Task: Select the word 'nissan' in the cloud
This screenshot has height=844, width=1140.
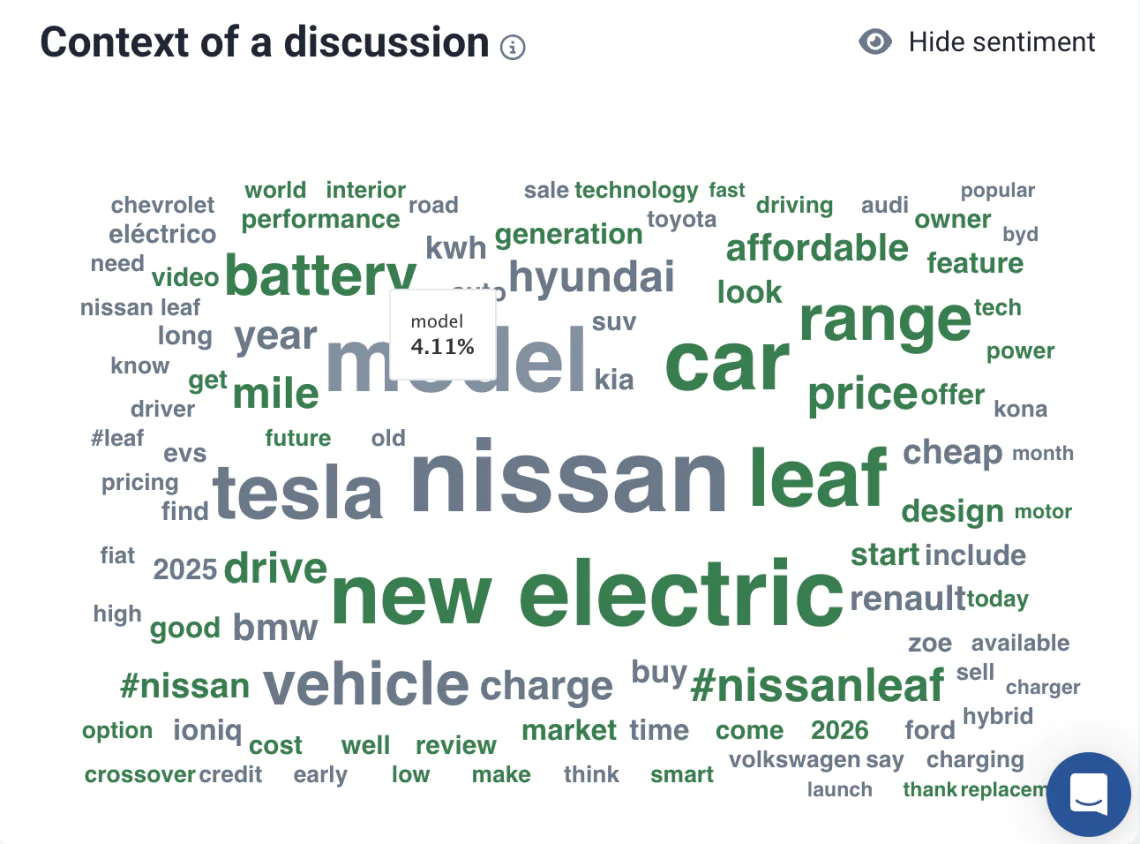Action: [569, 476]
